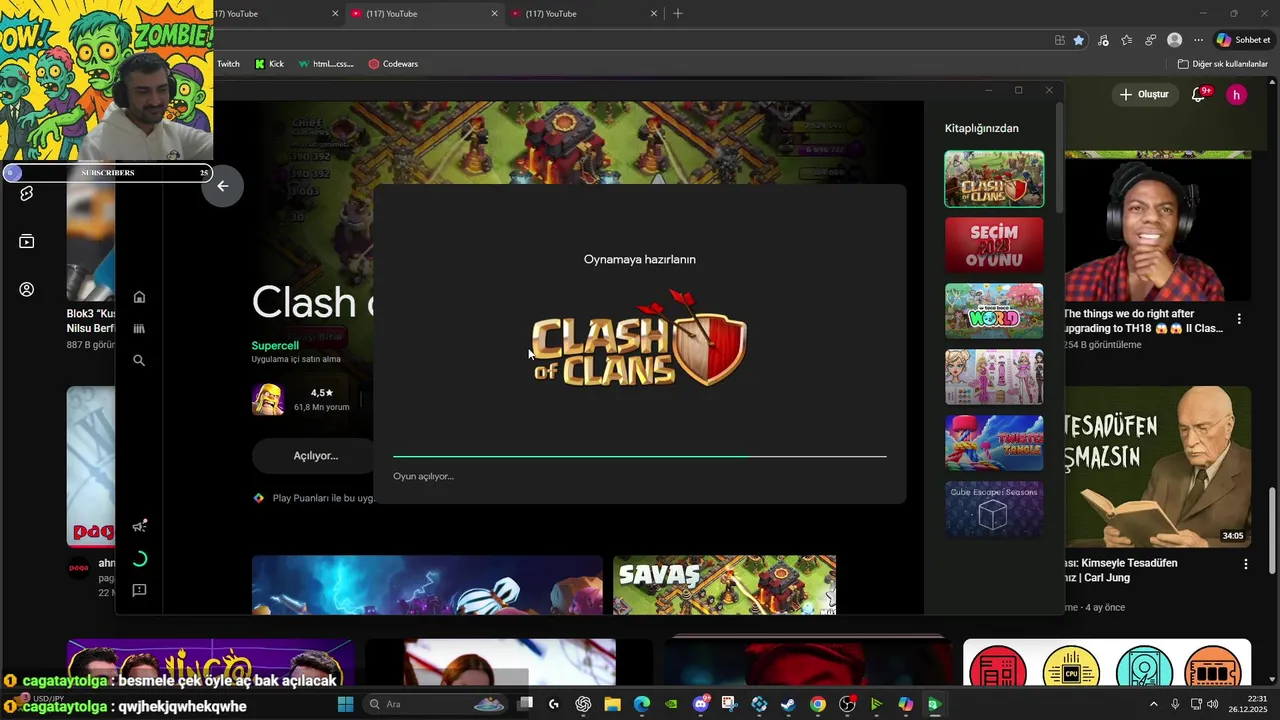This screenshot has height=720, width=1280.
Task: Open Library in Play Games sidebar
Action: click(139, 328)
